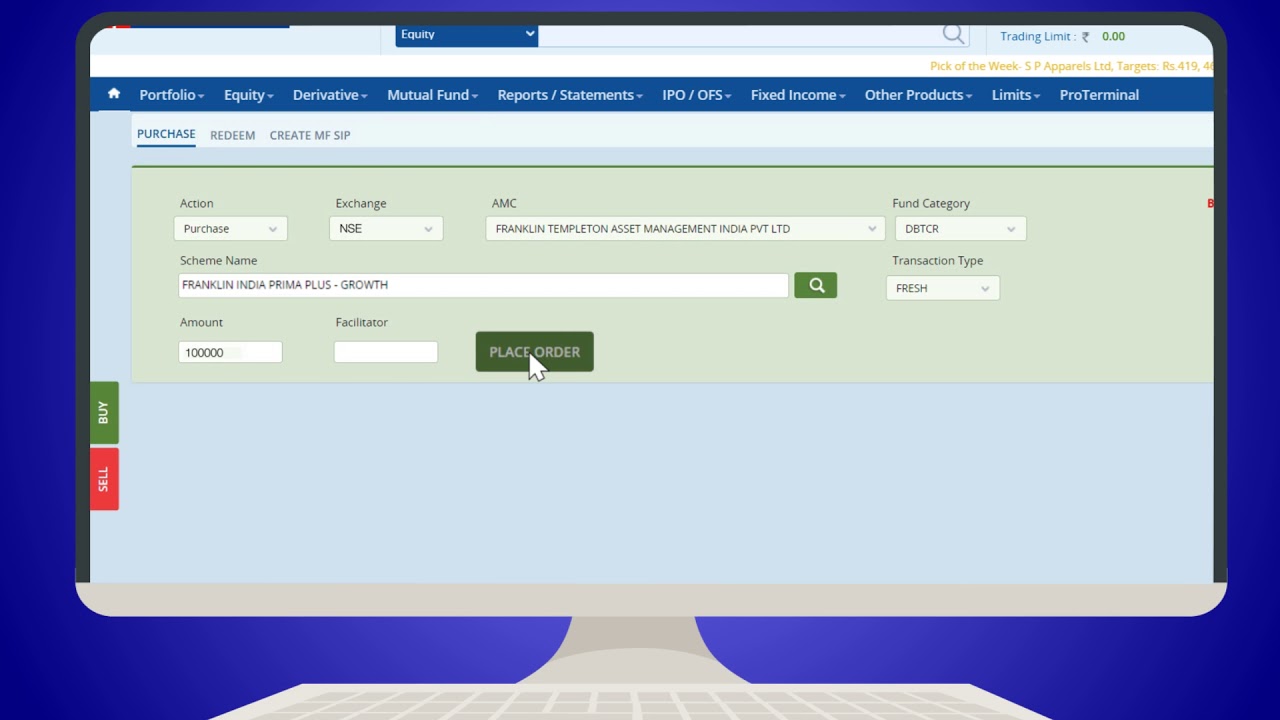
Task: Click the red SELL side button
Action: pos(104,479)
